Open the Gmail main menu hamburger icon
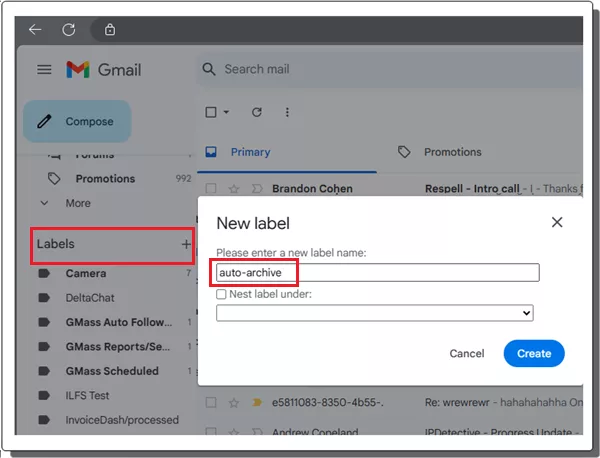Viewport: 600px width, 458px height. (x=44, y=70)
